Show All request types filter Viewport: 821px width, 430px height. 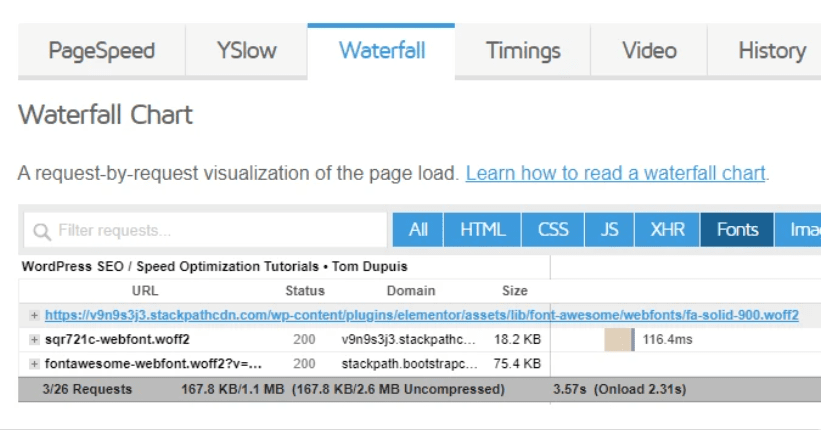coord(418,230)
